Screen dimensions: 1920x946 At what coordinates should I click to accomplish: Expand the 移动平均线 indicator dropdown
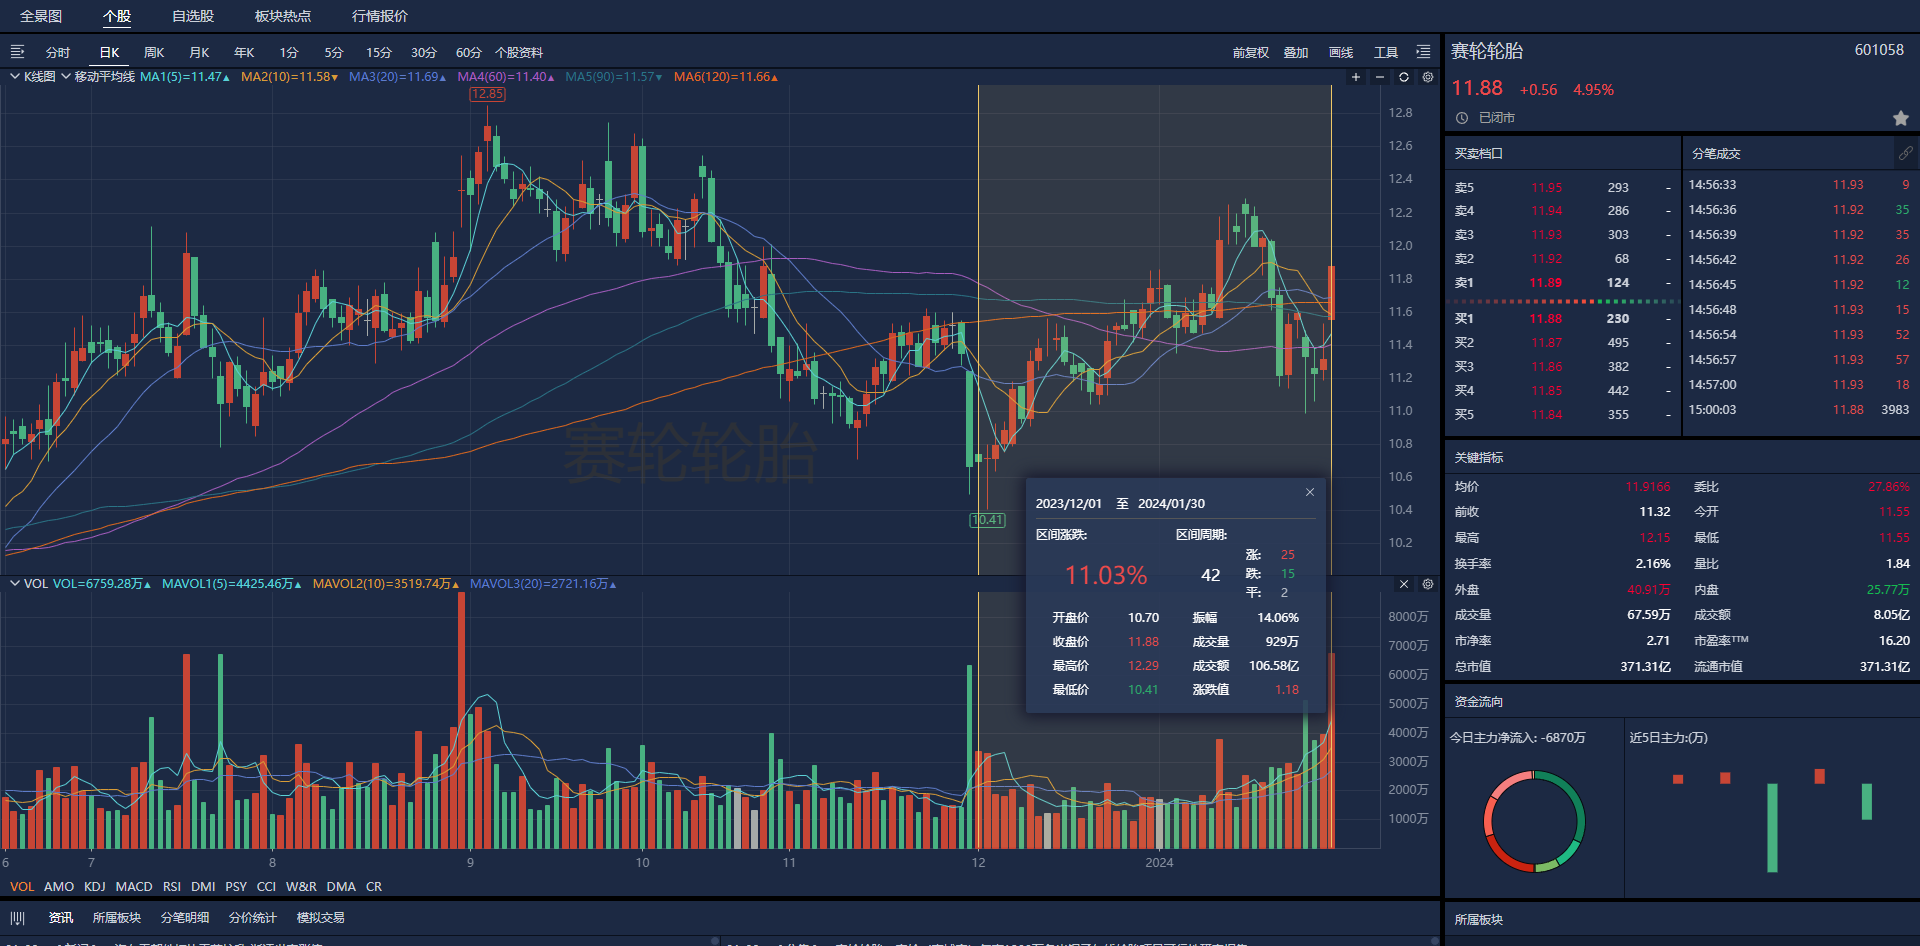pyautogui.click(x=66, y=77)
